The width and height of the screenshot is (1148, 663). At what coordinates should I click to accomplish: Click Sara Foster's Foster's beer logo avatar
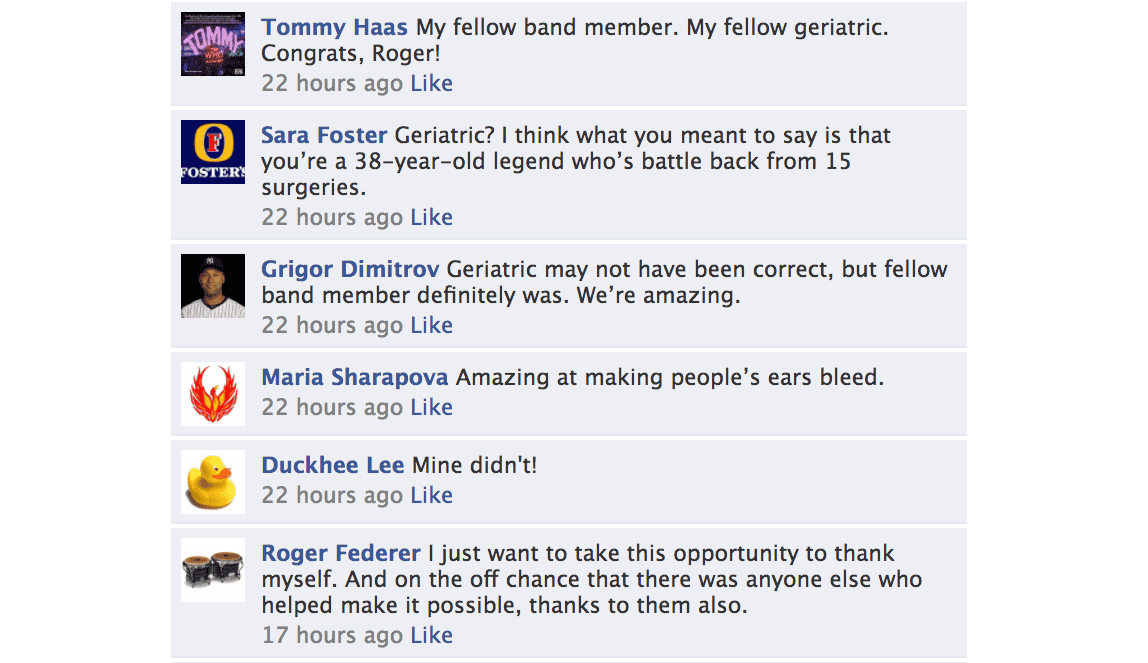coord(213,152)
